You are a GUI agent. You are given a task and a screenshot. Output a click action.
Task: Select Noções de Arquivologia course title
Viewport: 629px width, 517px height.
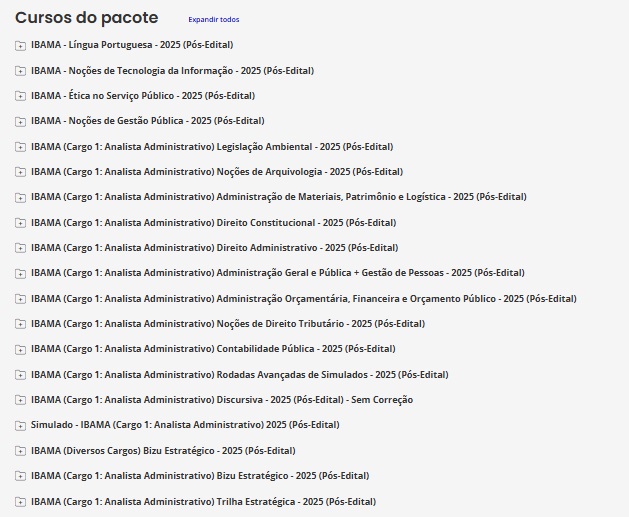[217, 172]
